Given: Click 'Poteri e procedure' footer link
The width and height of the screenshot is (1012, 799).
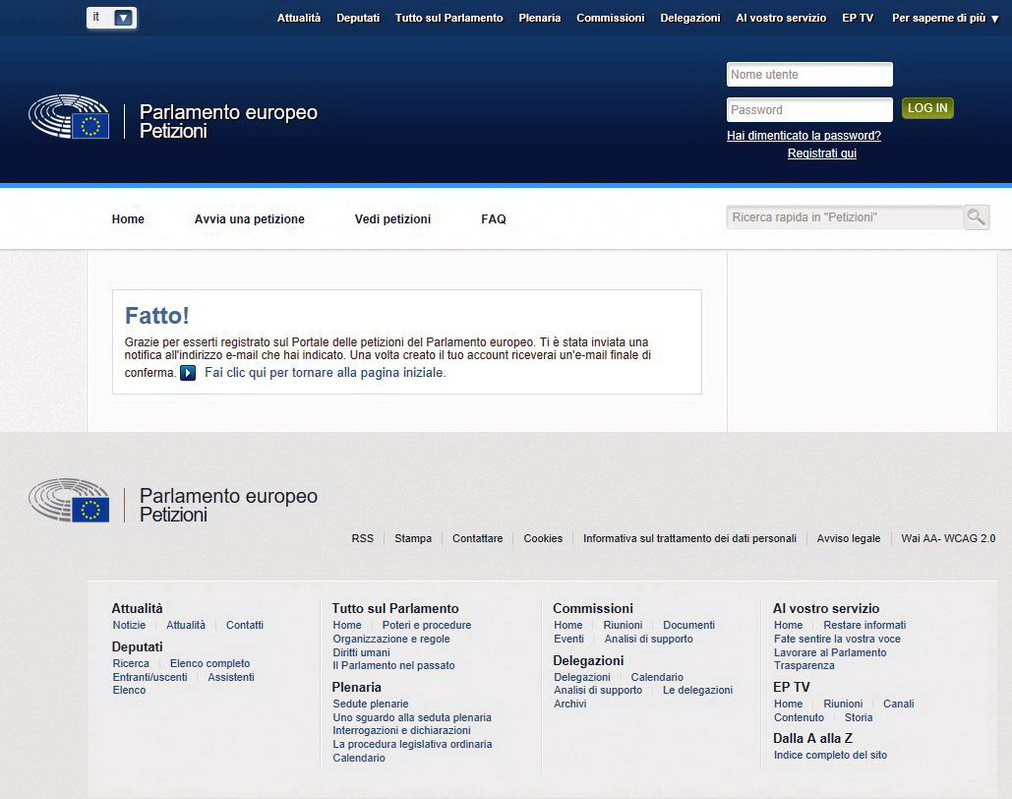Looking at the screenshot, I should (x=427, y=625).
